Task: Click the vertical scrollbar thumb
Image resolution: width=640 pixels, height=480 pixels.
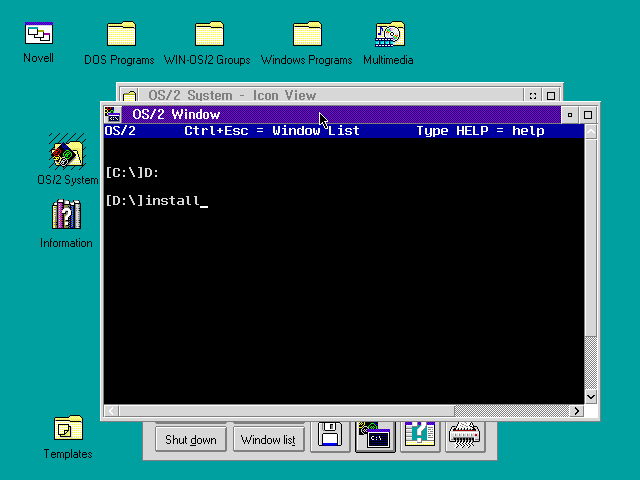Action: point(591,238)
